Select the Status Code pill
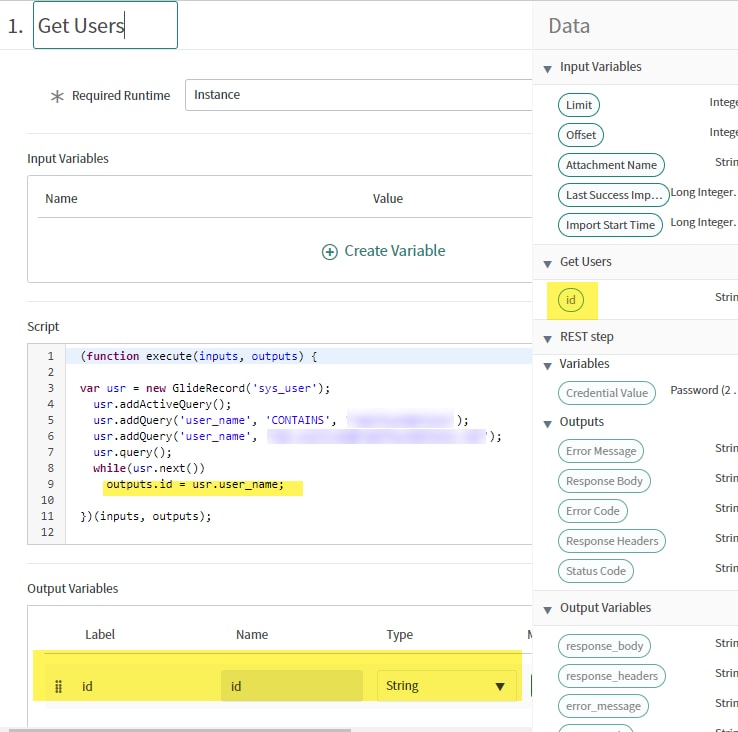 tap(595, 571)
